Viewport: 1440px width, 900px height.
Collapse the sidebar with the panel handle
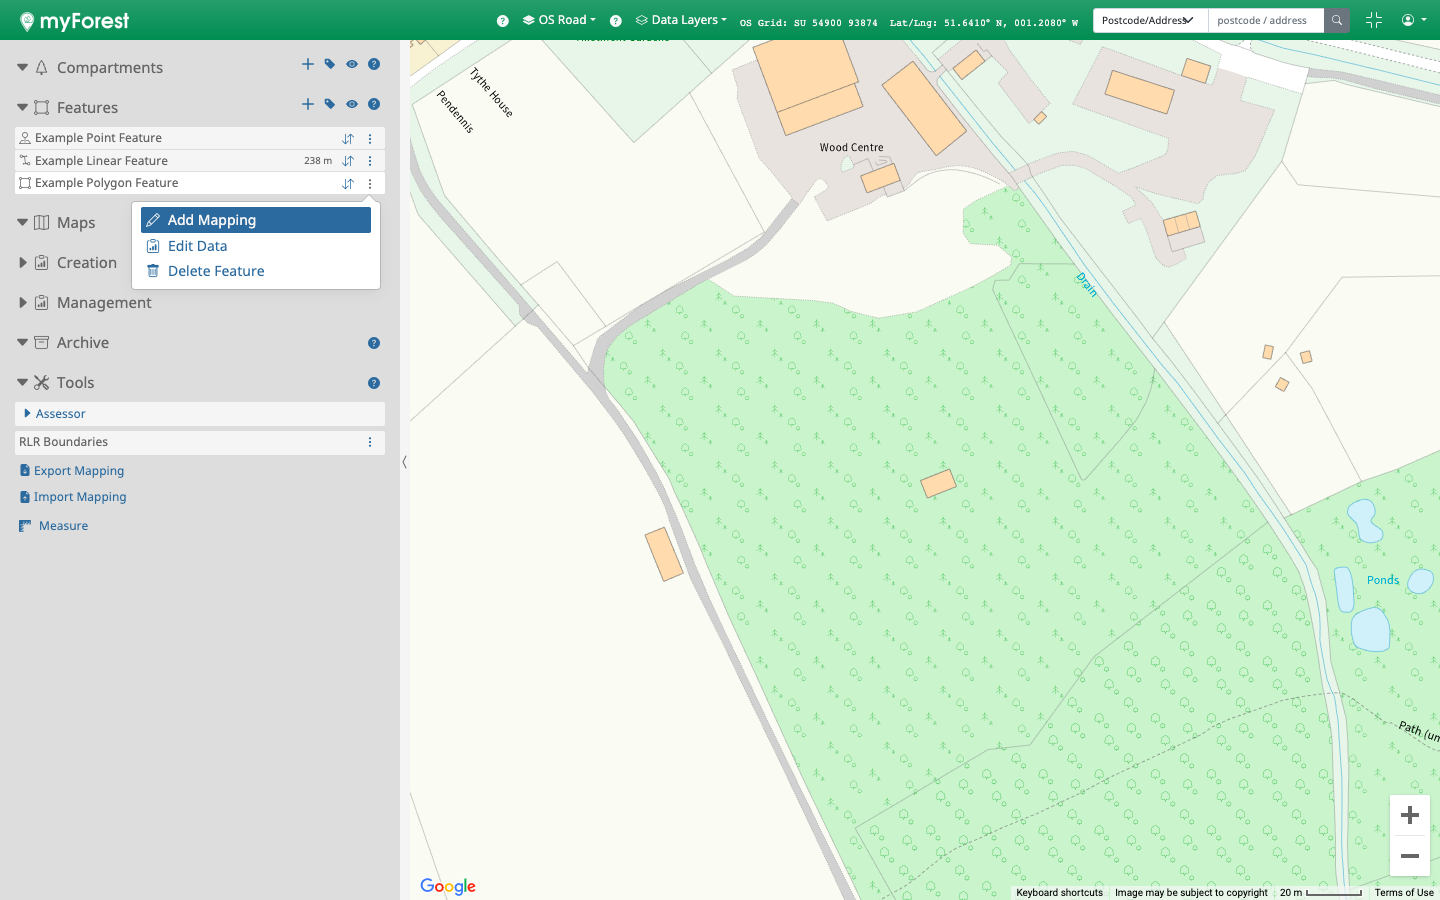(404, 462)
